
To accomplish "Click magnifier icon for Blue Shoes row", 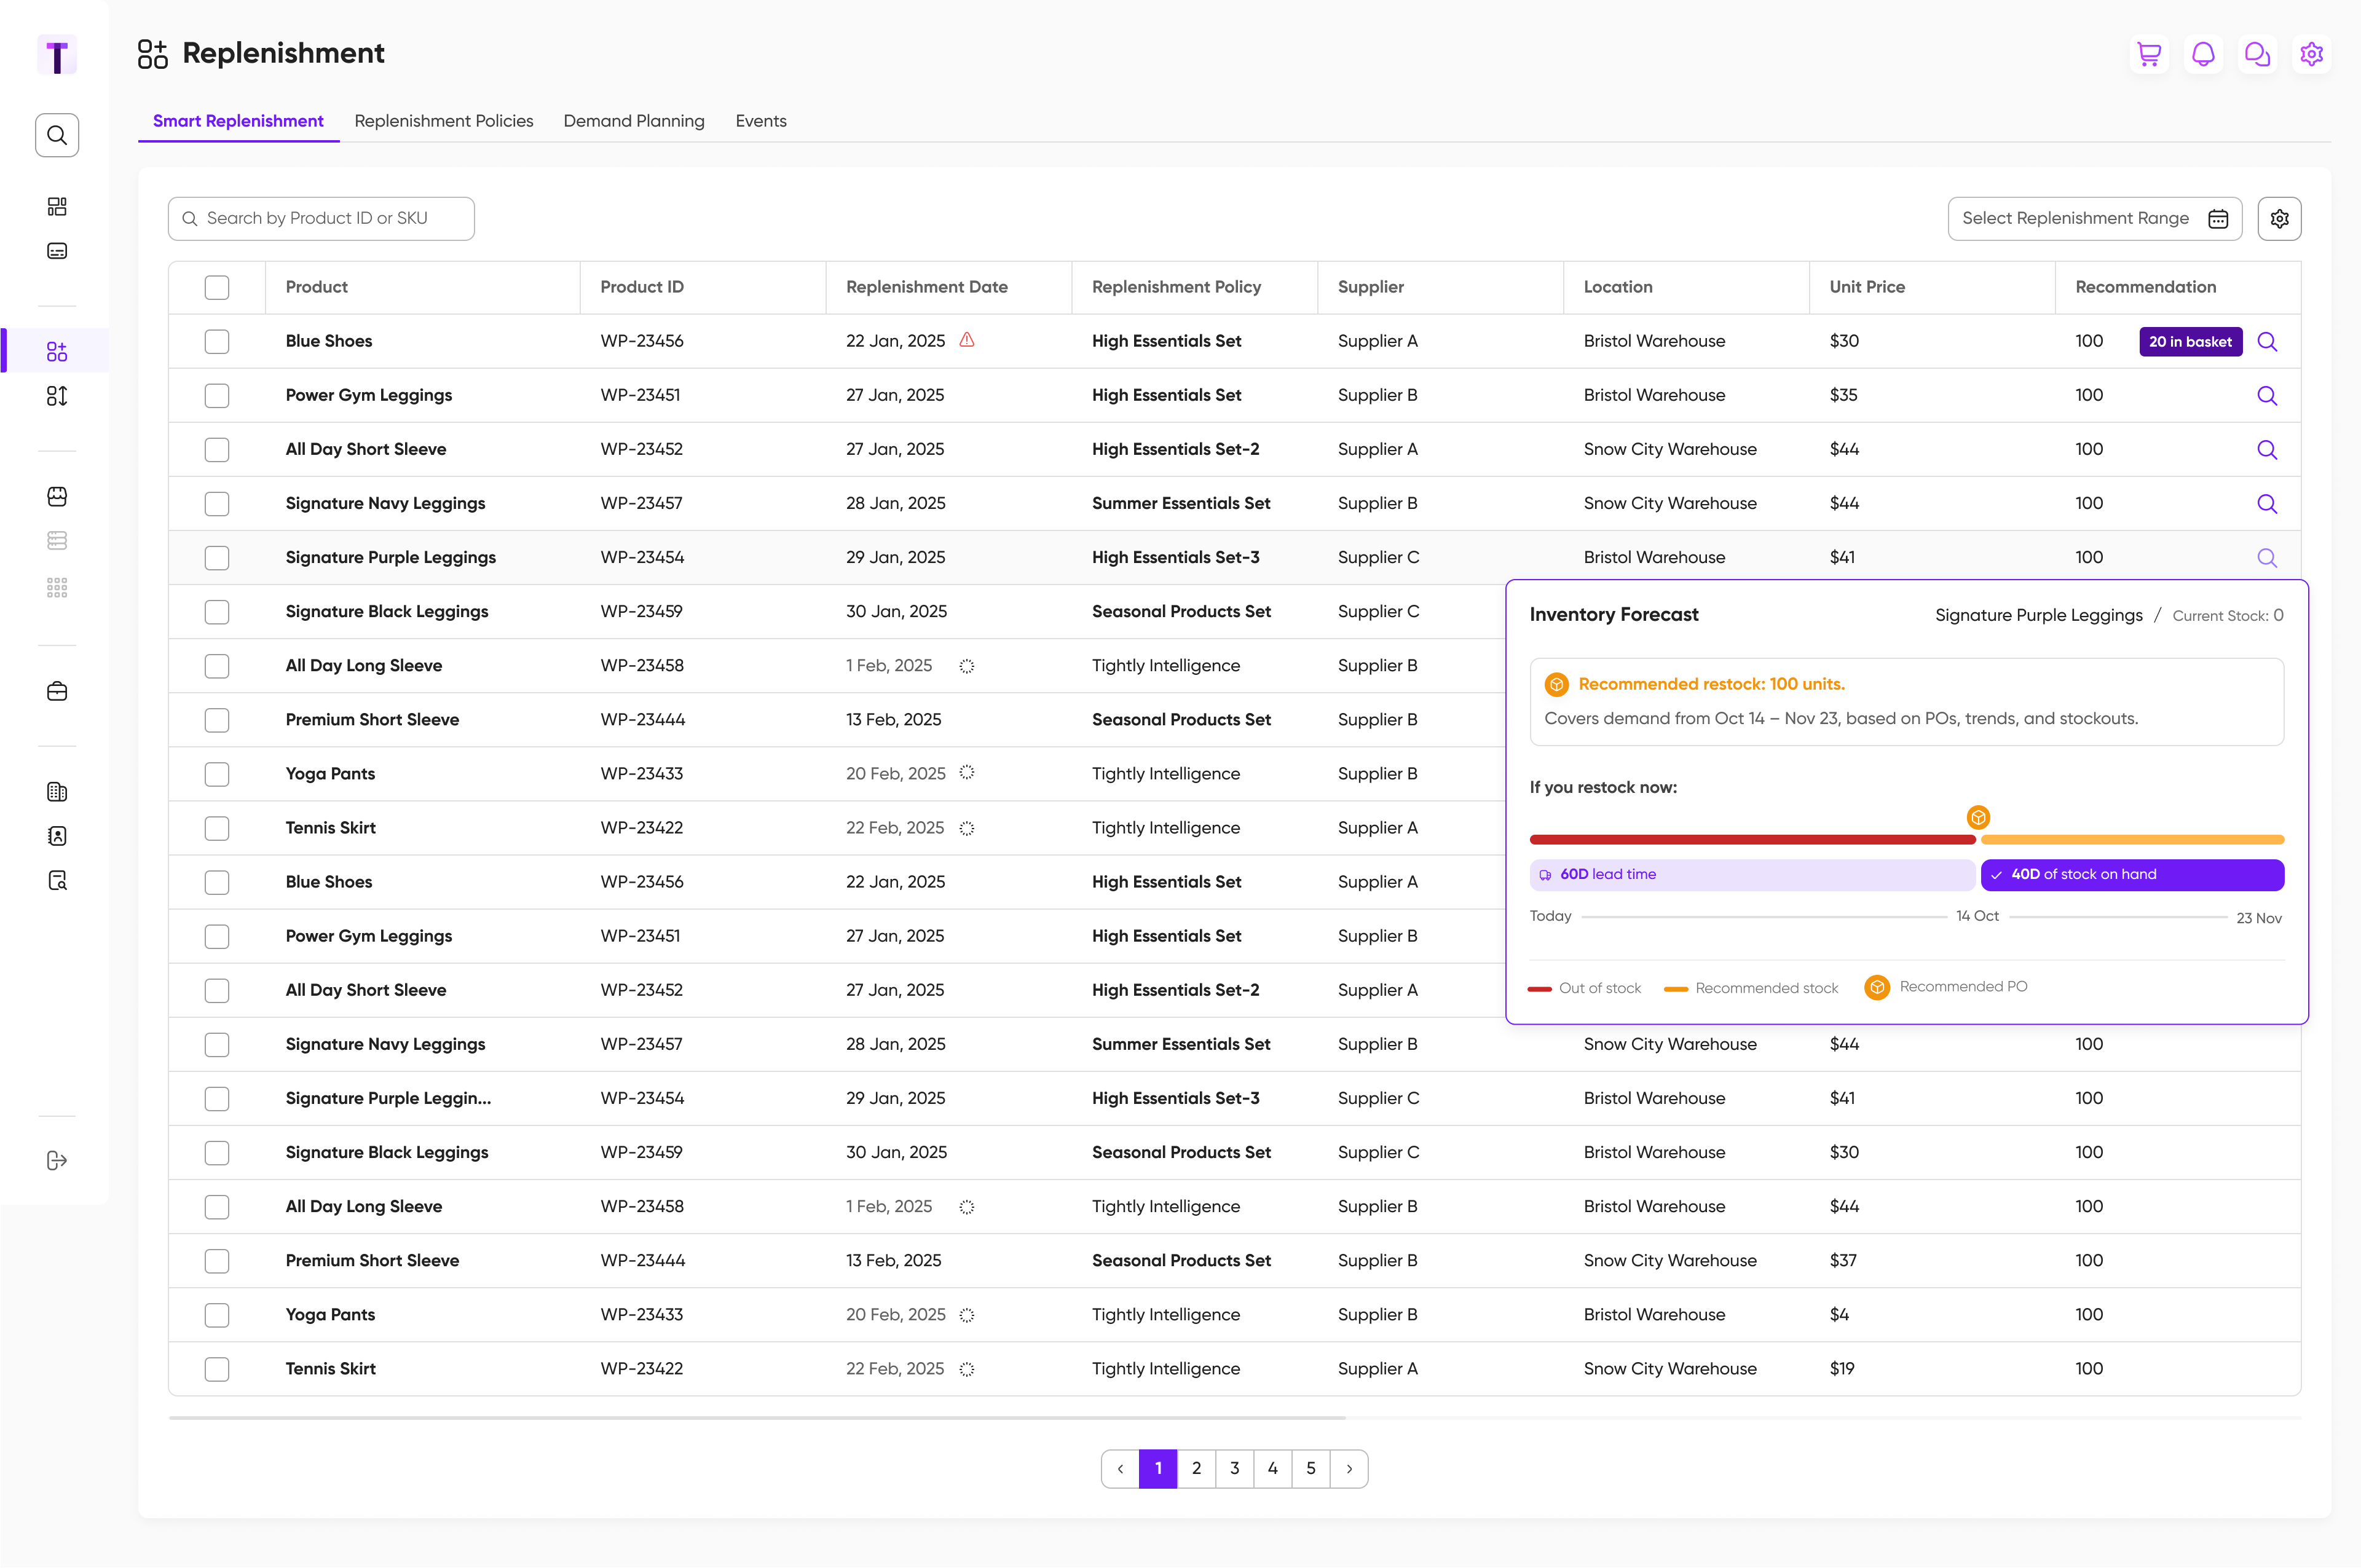I will tap(2267, 342).
